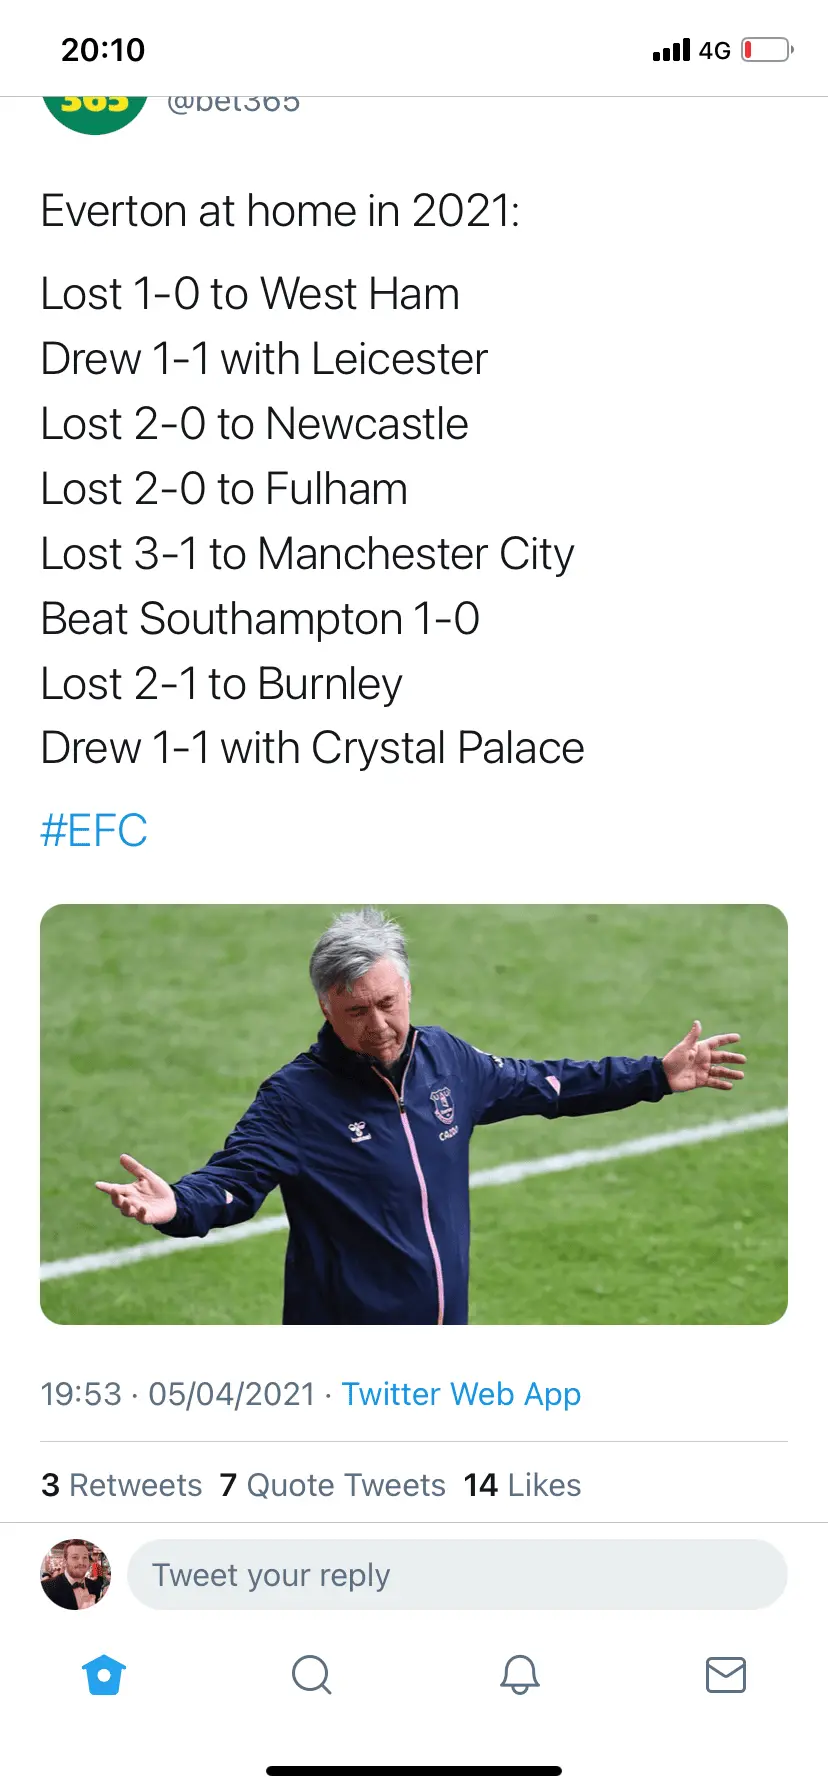This screenshot has width=828, height=1792.
Task: Go to the Home timeline tab
Action: [x=104, y=1674]
